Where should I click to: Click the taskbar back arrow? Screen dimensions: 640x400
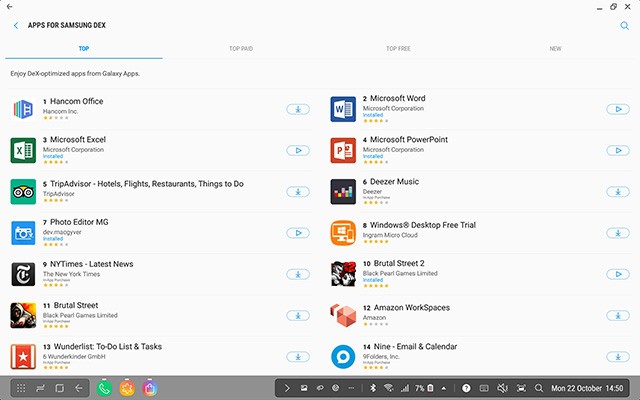click(79, 388)
